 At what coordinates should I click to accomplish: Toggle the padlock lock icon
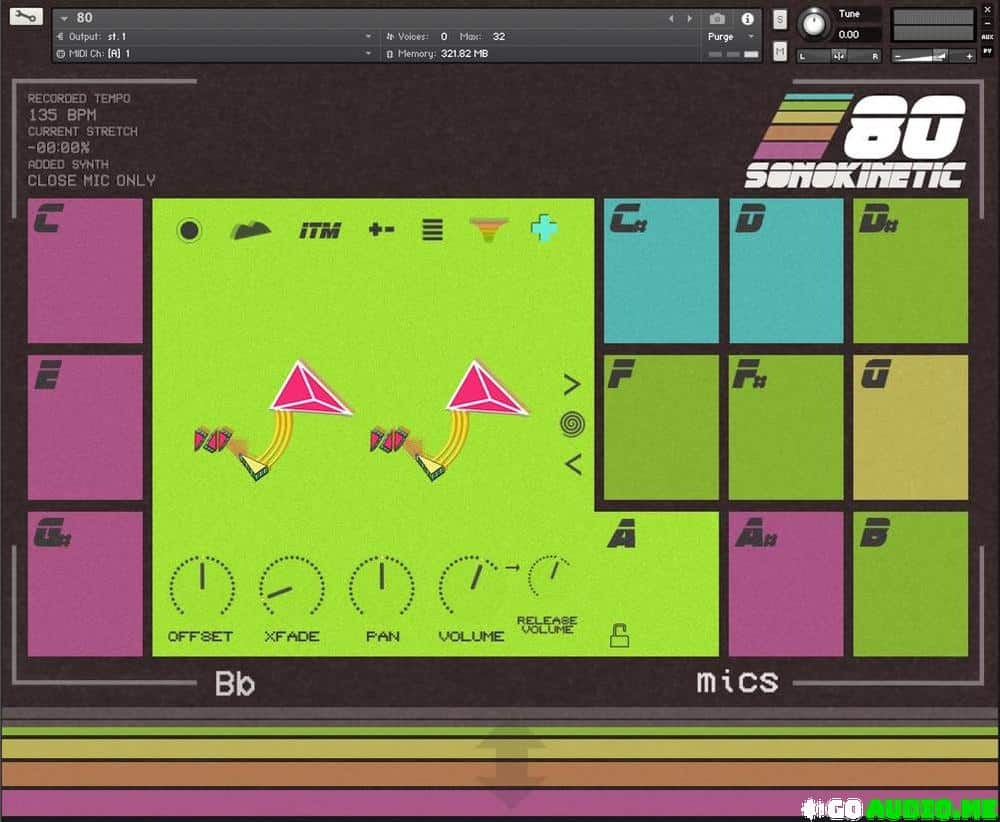[619, 635]
